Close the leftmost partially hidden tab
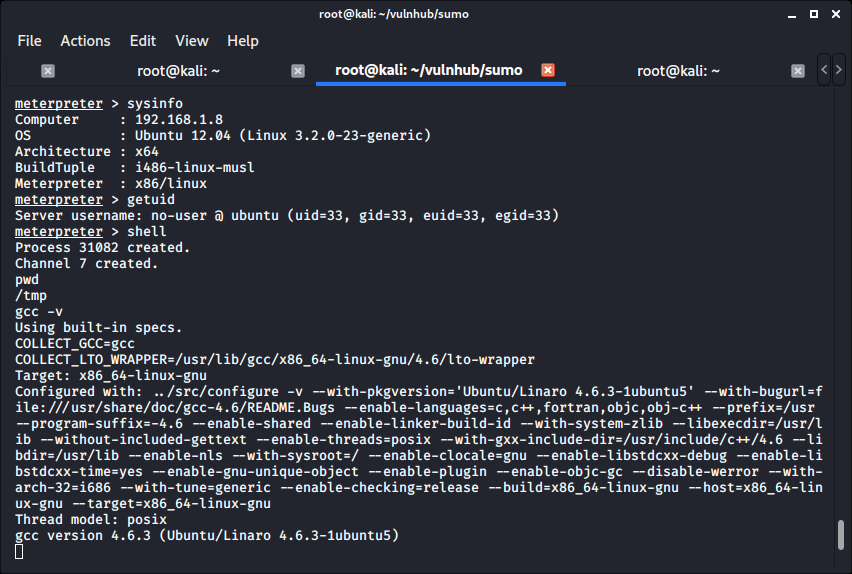The width and height of the screenshot is (852, 574). [x=47, y=71]
